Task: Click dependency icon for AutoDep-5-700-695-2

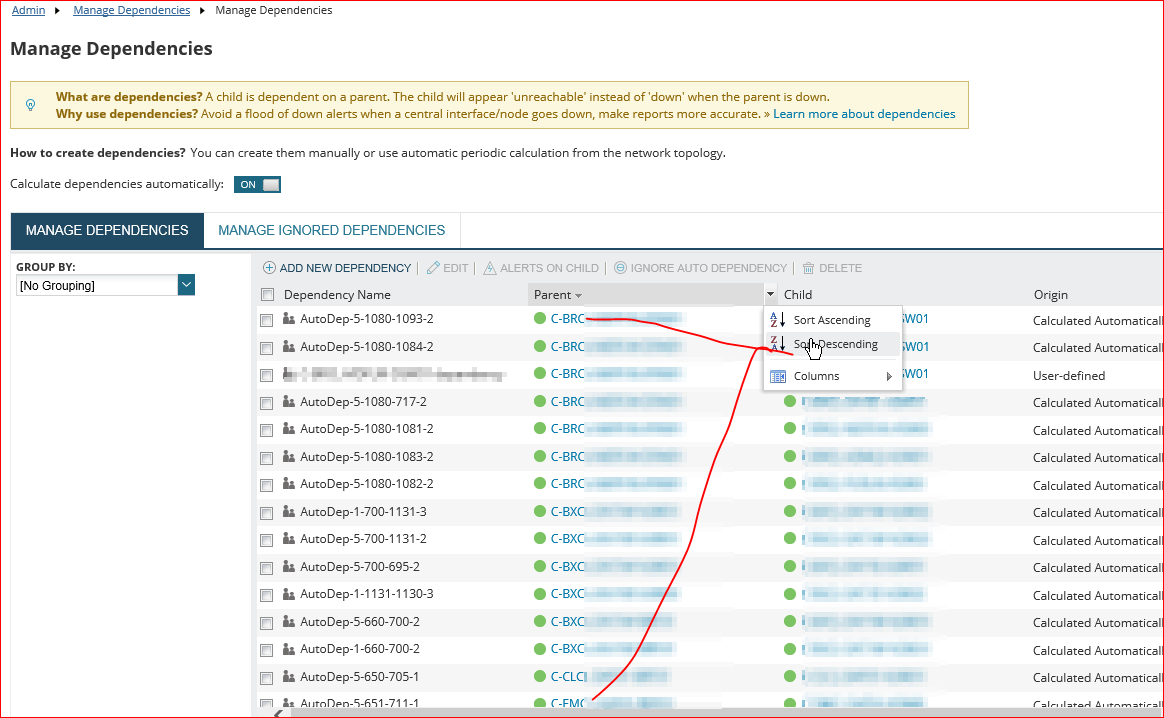Action: [x=289, y=567]
